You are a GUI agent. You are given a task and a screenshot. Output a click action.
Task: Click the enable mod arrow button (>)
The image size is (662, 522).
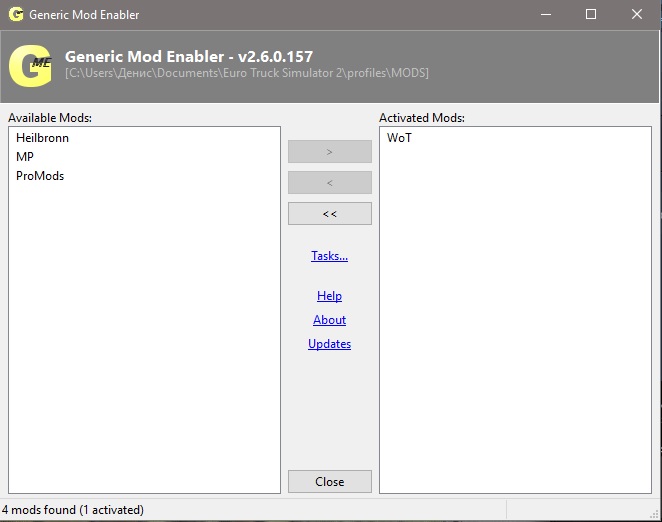pos(330,152)
